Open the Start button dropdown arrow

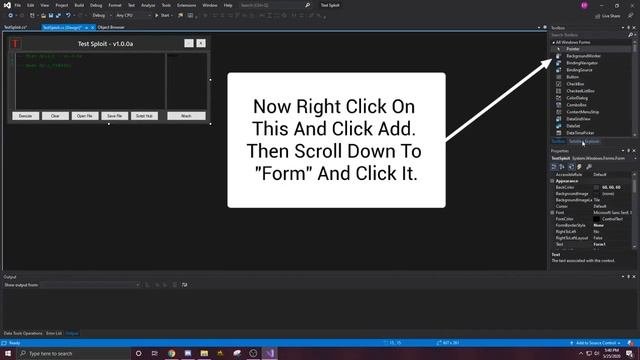(x=172, y=16)
